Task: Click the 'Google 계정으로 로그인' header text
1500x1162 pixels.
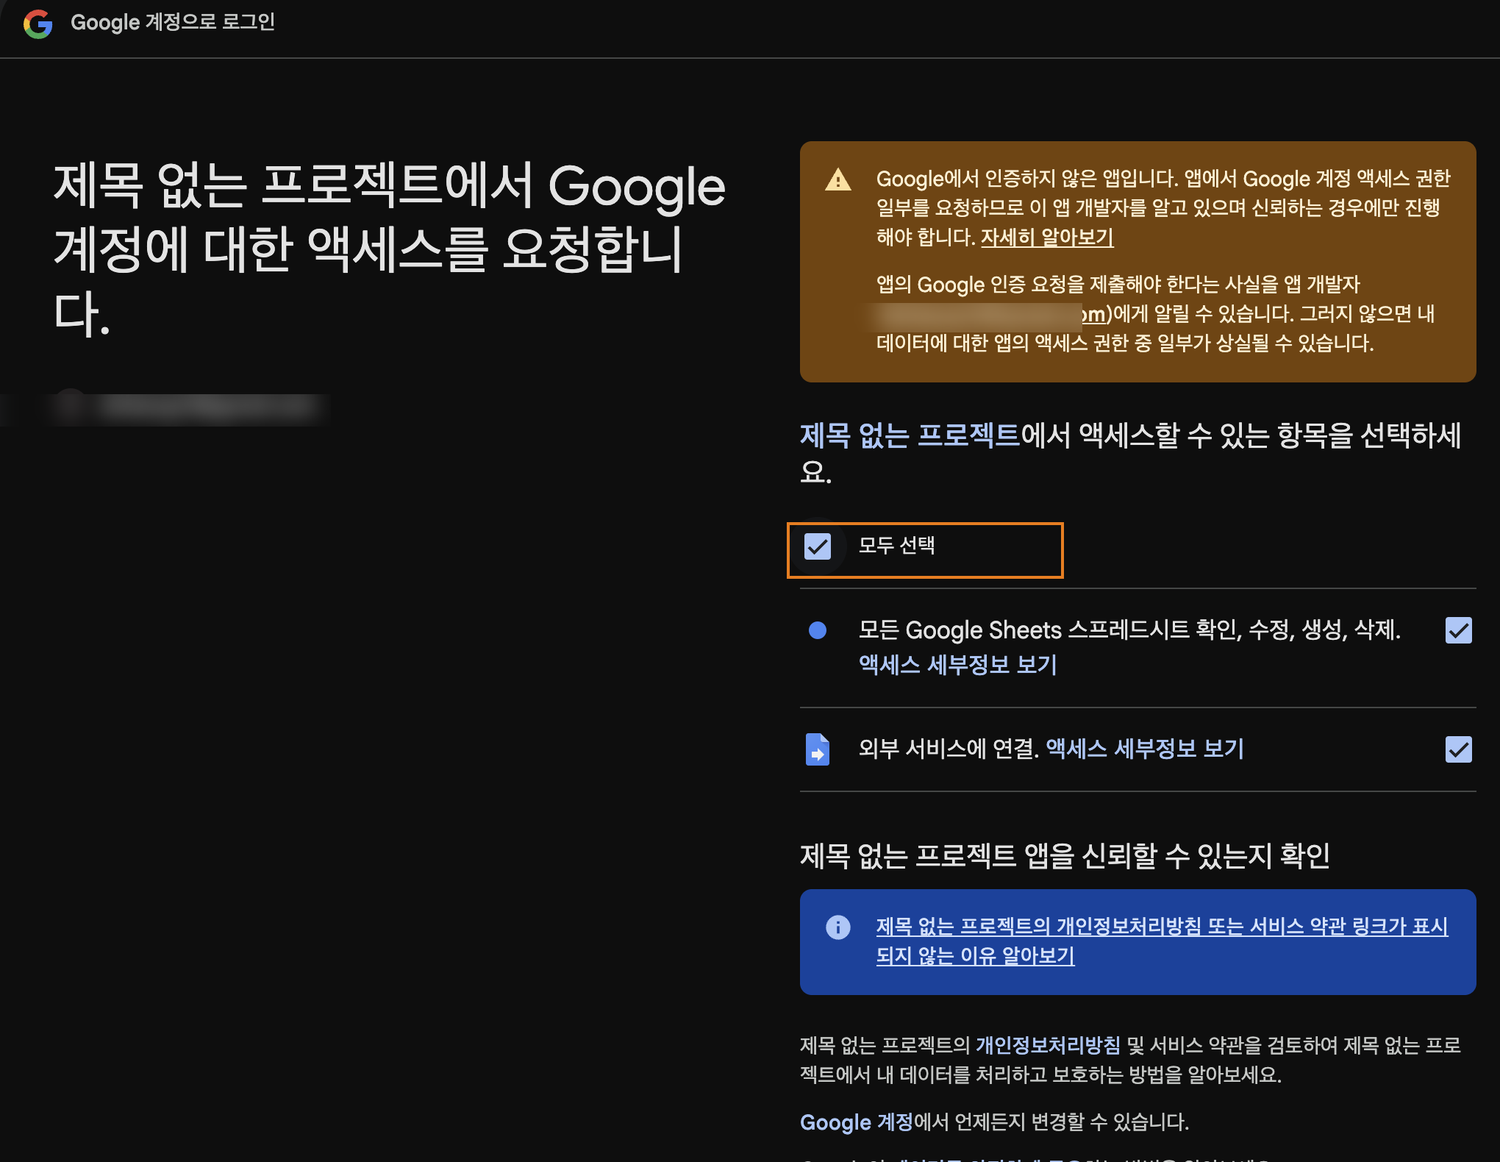Action: pyautogui.click(x=172, y=22)
